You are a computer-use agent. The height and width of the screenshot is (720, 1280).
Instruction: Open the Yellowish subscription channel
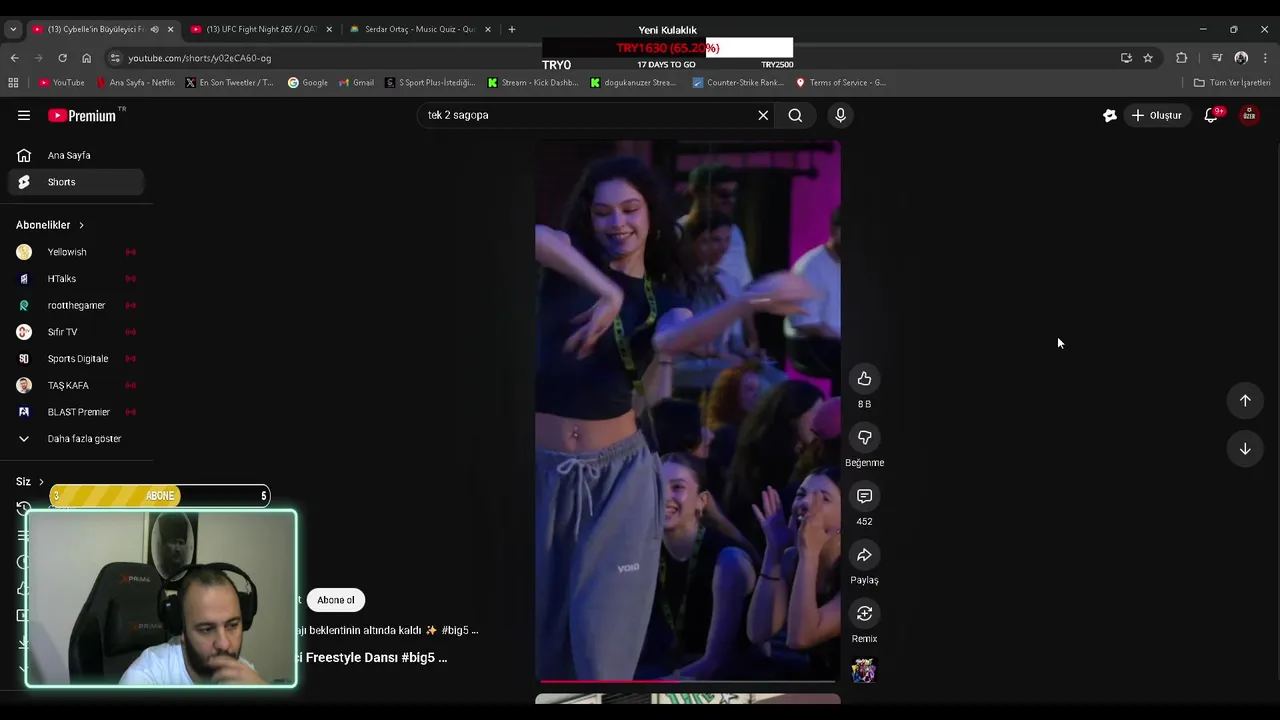tap(76, 252)
